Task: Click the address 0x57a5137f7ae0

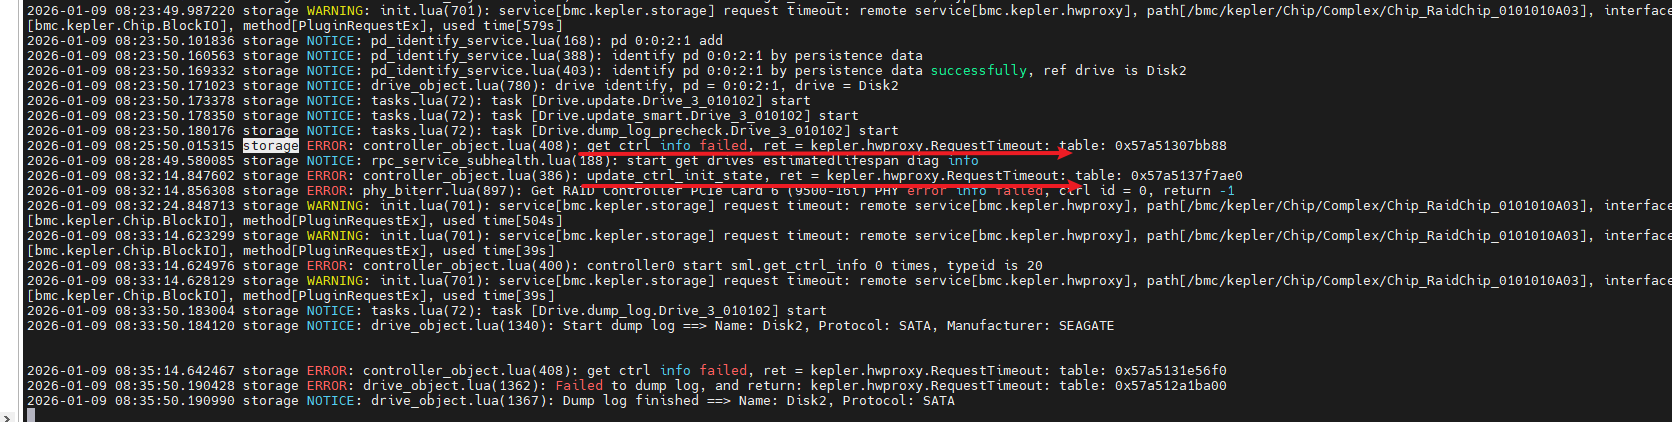Action: (1186, 176)
